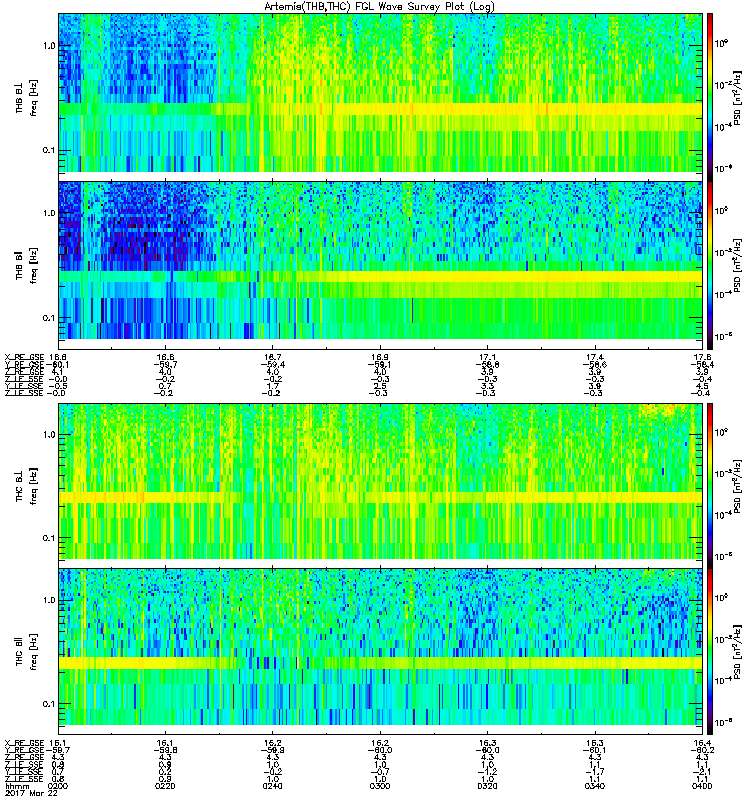
Task: Click the 'THC B⊥ freq [Hz]' axis label
Action: click(x=26, y=486)
